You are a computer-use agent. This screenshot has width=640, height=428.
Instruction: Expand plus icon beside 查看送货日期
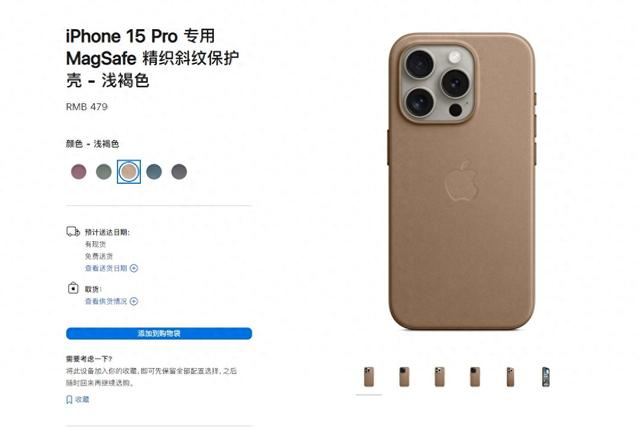(134, 268)
